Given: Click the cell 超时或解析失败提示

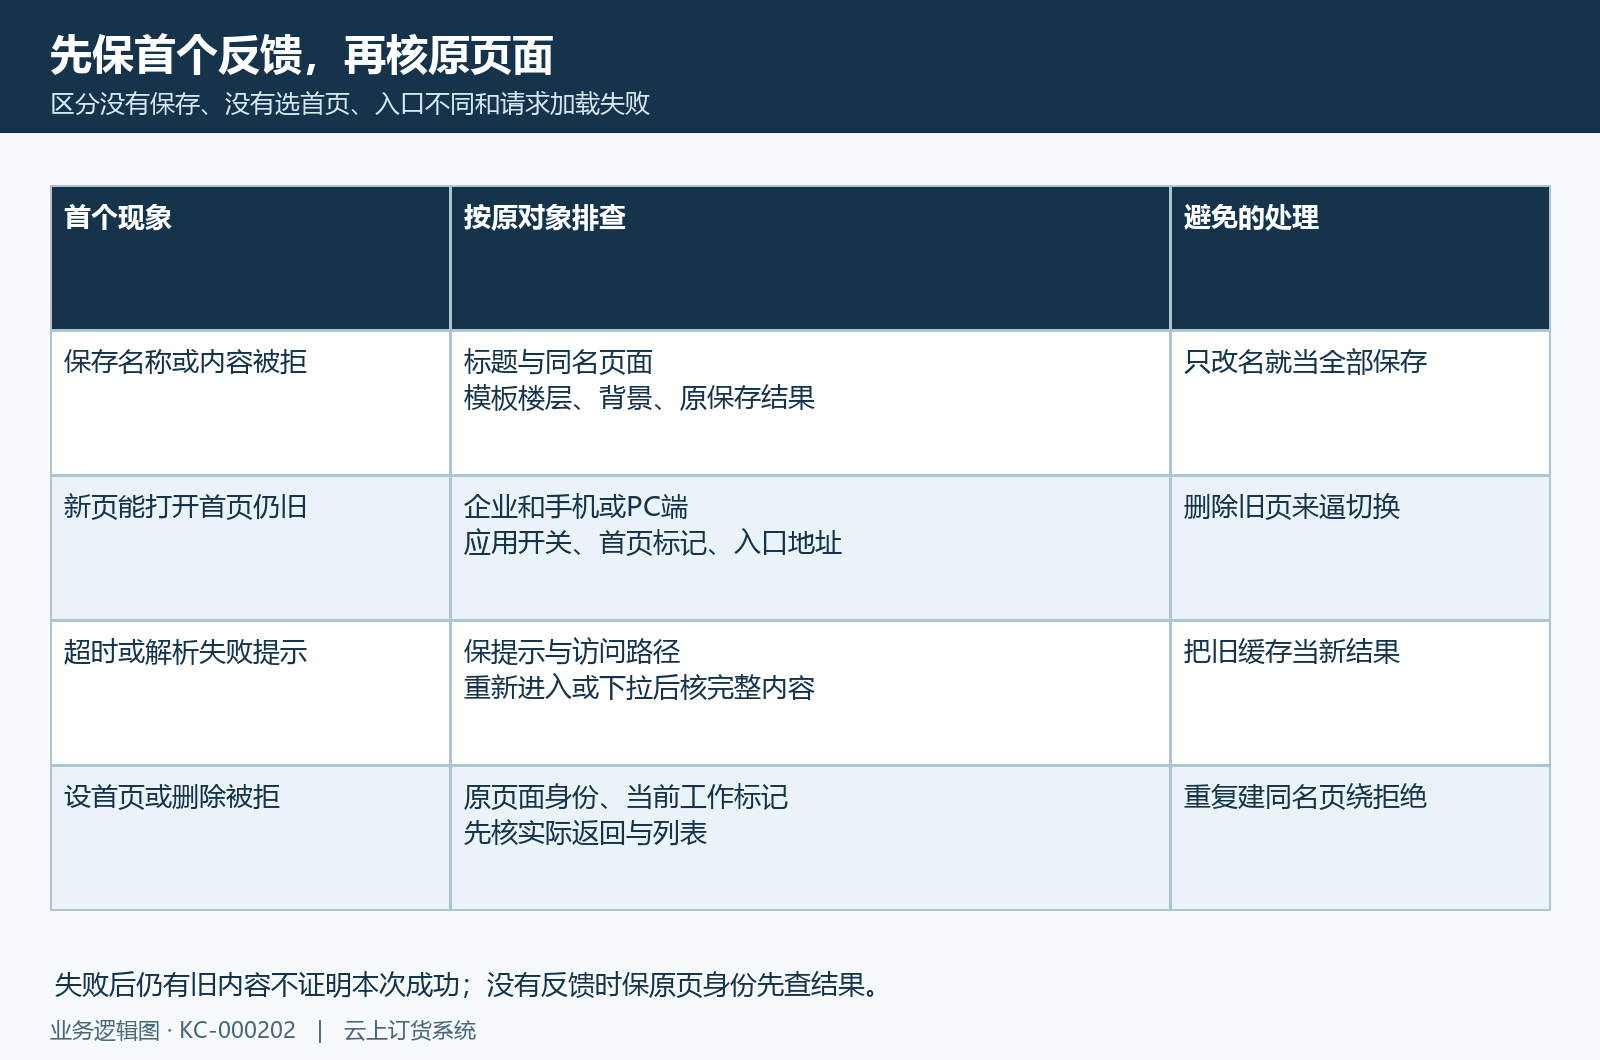Looking at the screenshot, I should (x=250, y=693).
